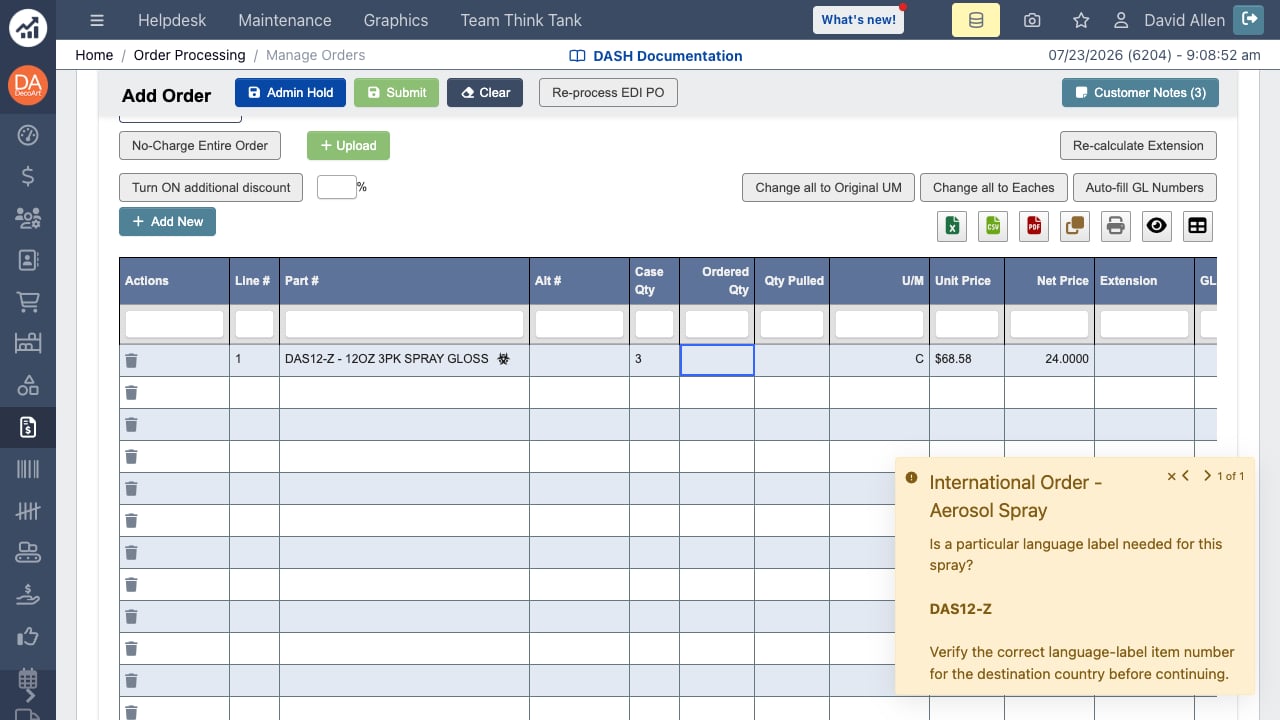Open the Graphics menu
1280x720 pixels.
point(396,20)
